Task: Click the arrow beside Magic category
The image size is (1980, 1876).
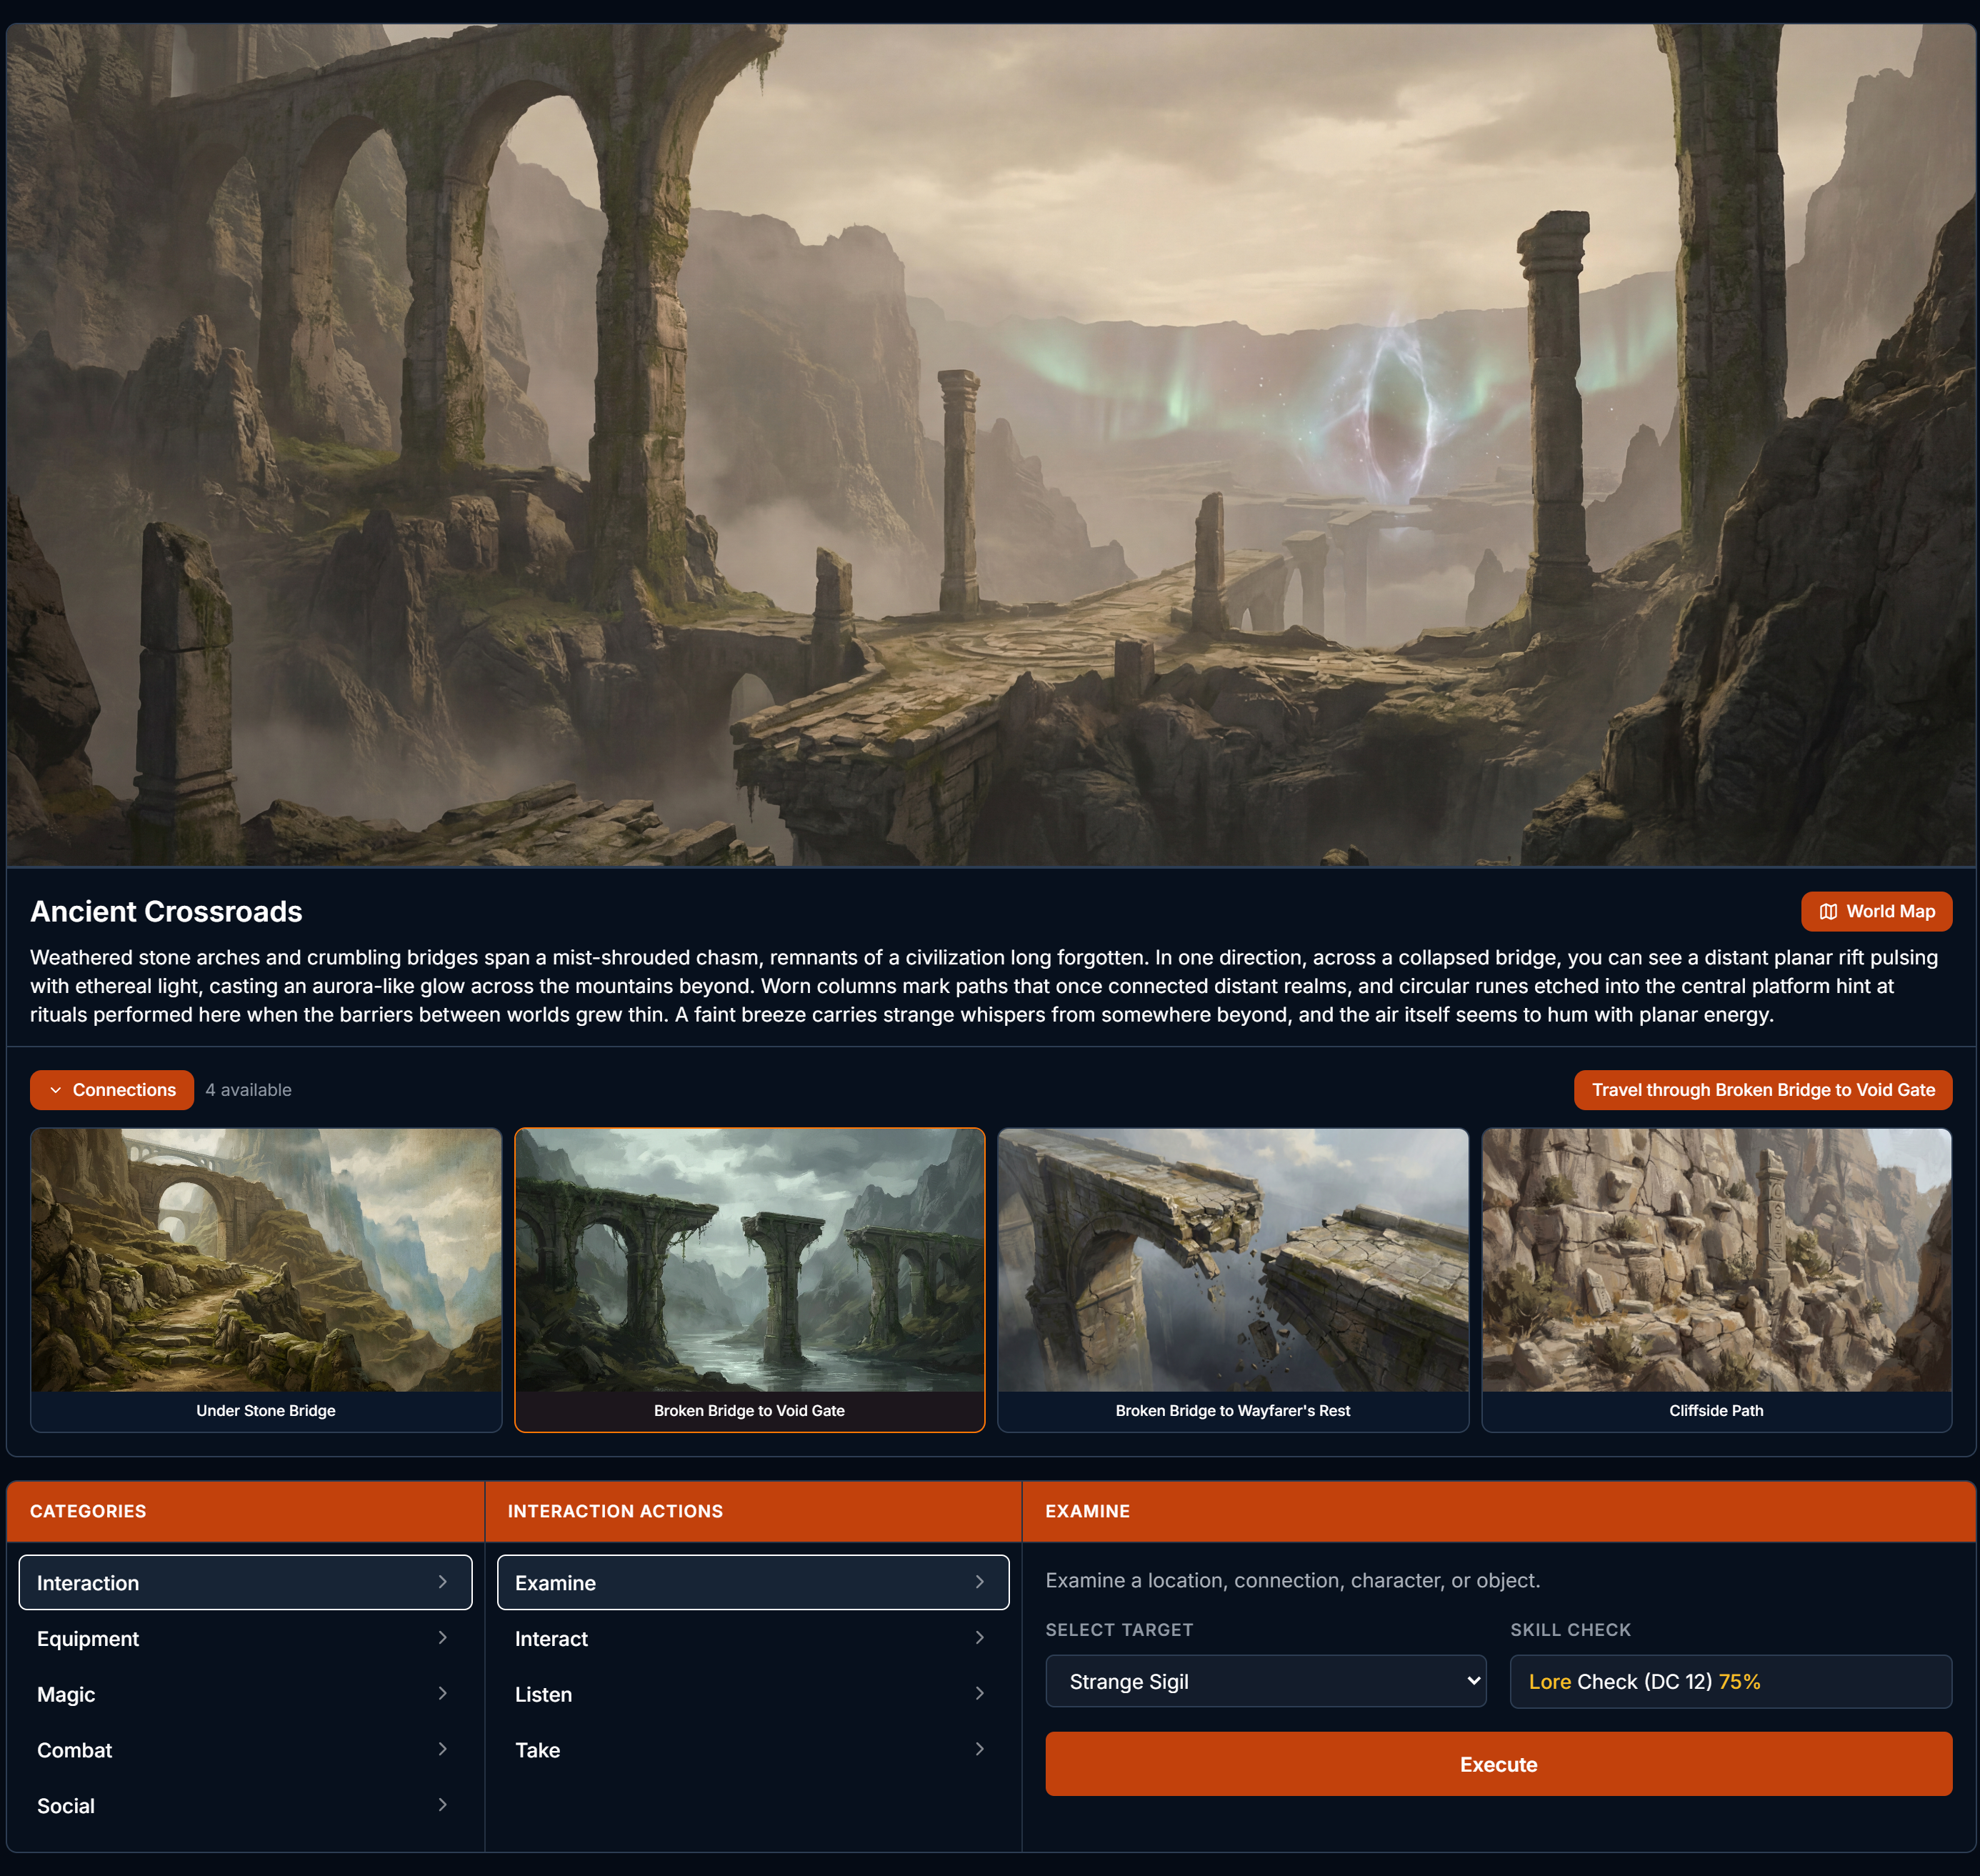Action: [x=442, y=1693]
